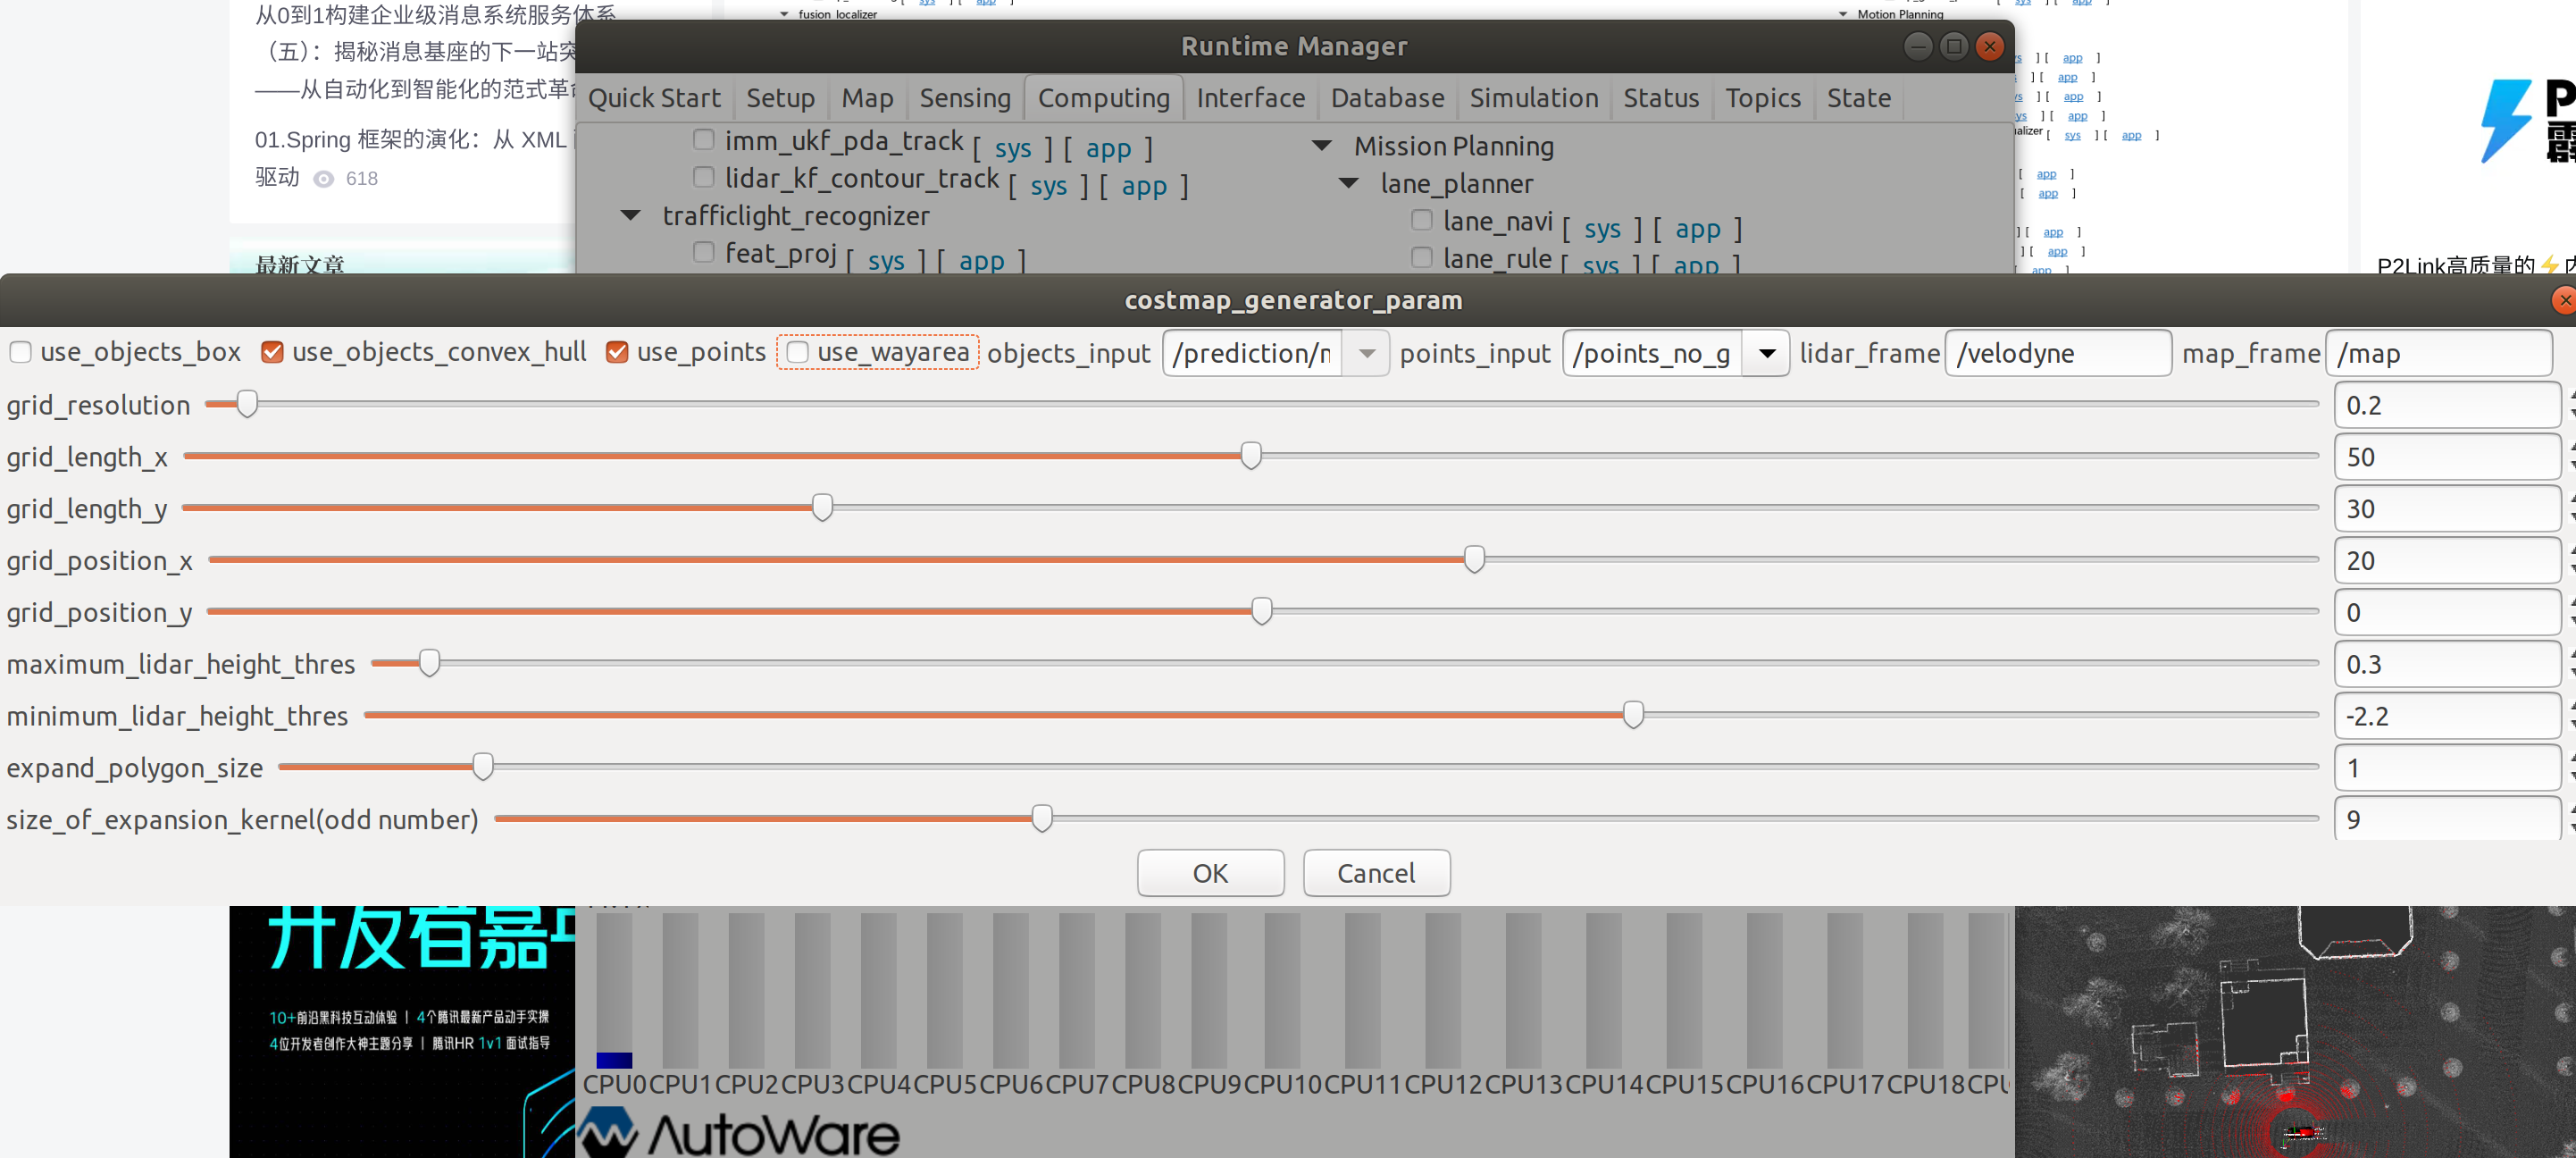This screenshot has height=1158, width=2576.
Task: Open the points_input dropdown arrow
Action: click(1767, 353)
